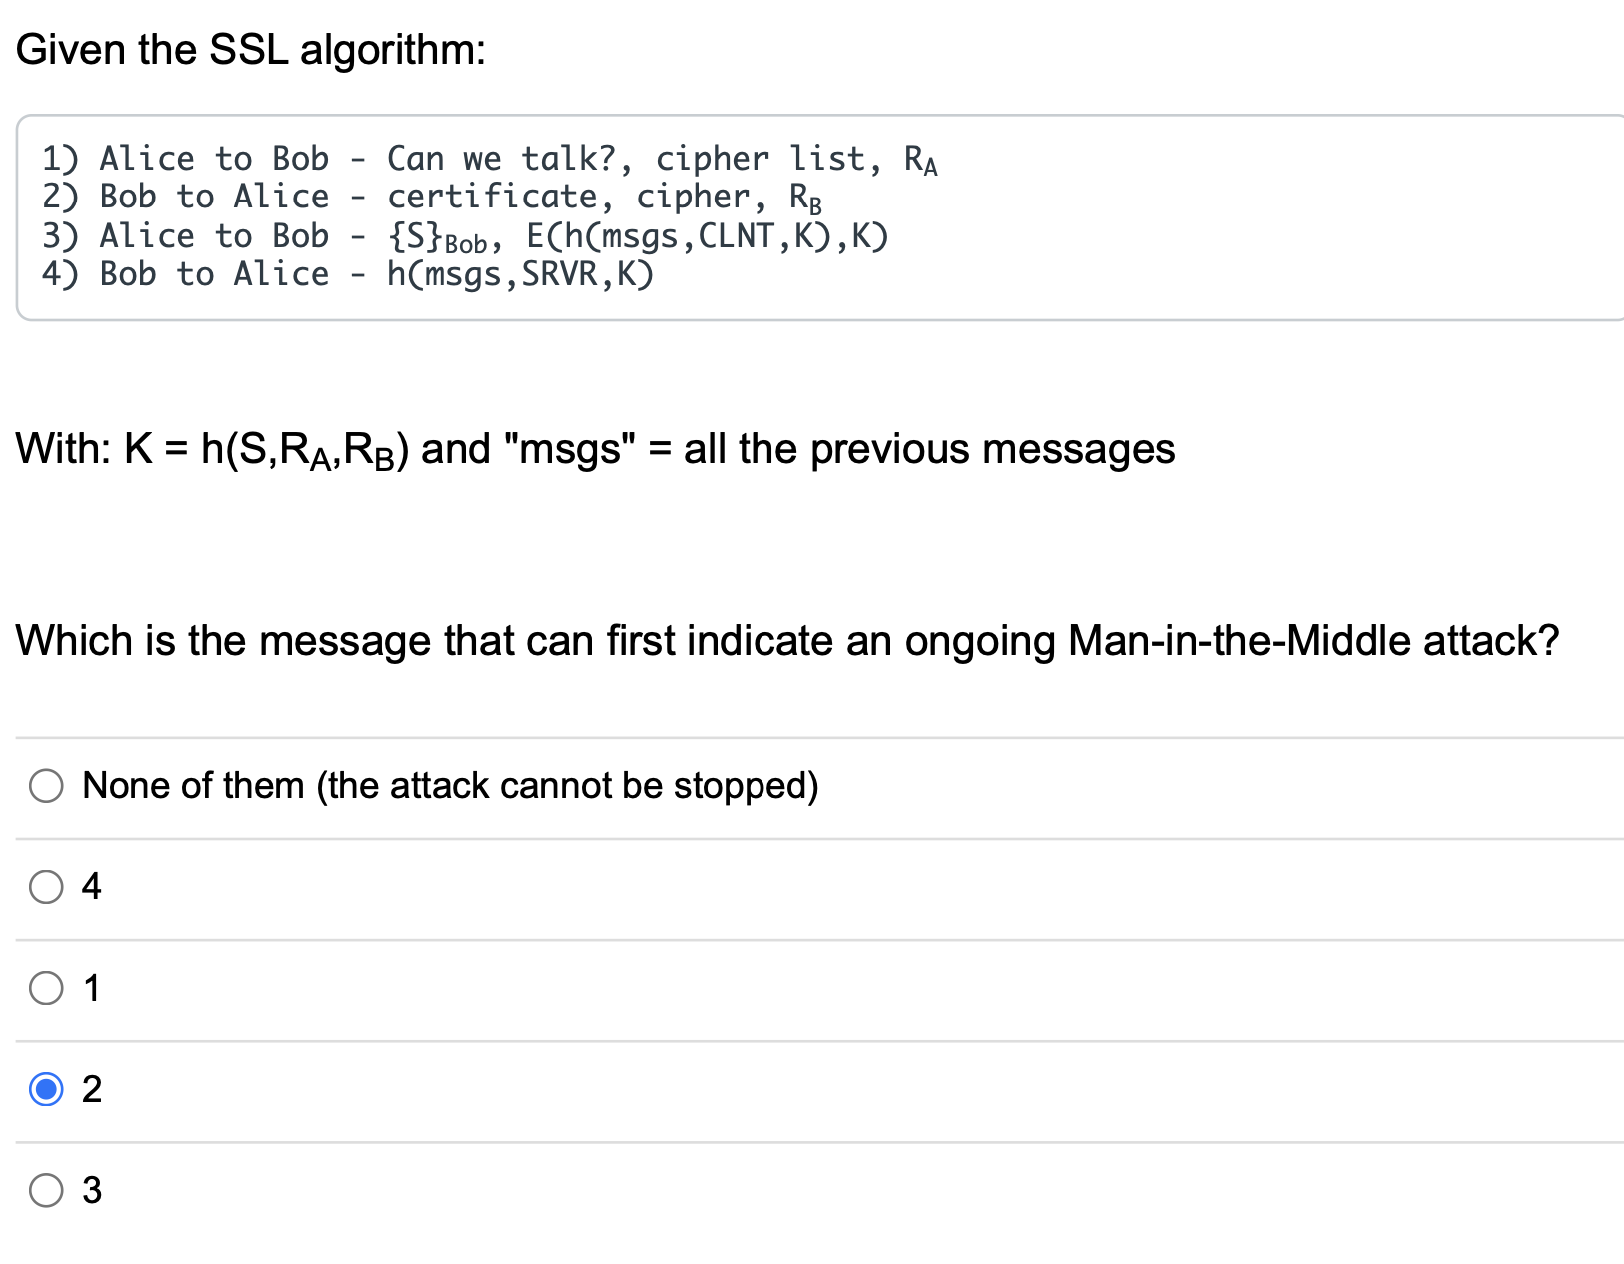Click the label text "None of them"
This screenshot has width=1624, height=1264.
click(452, 786)
